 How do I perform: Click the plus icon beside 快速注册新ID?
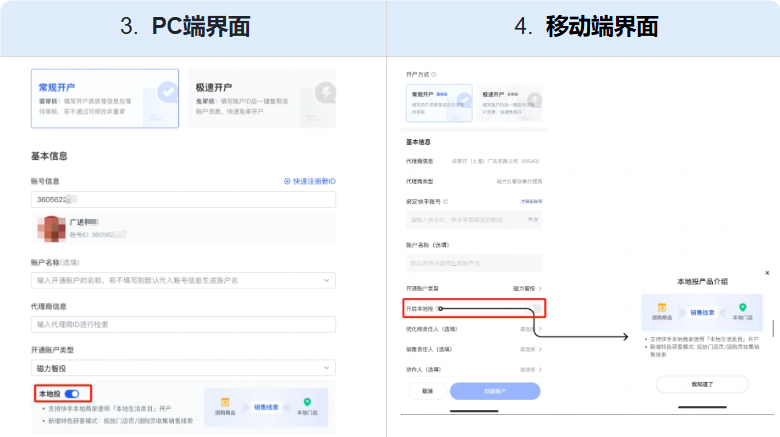click(x=287, y=181)
